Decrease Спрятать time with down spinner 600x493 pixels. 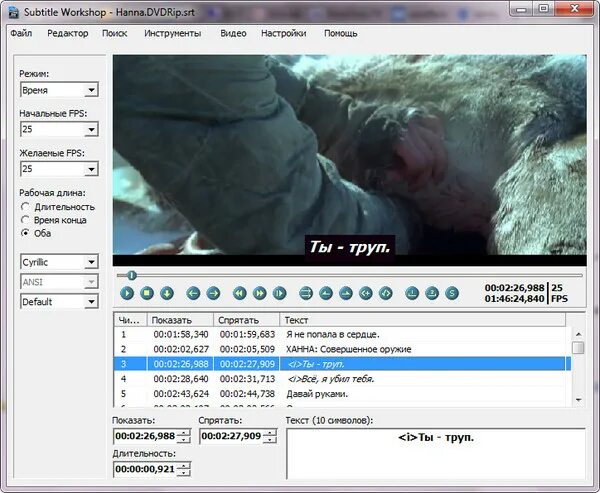270,440
